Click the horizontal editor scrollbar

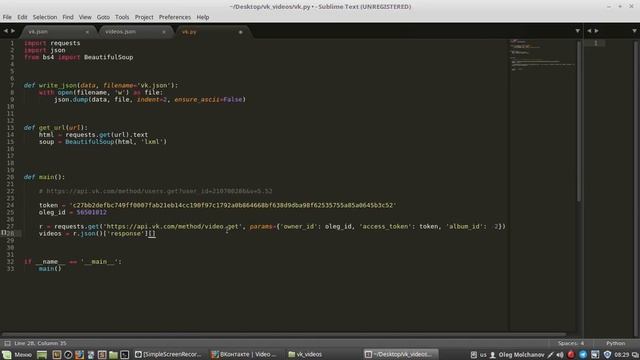[284, 334]
